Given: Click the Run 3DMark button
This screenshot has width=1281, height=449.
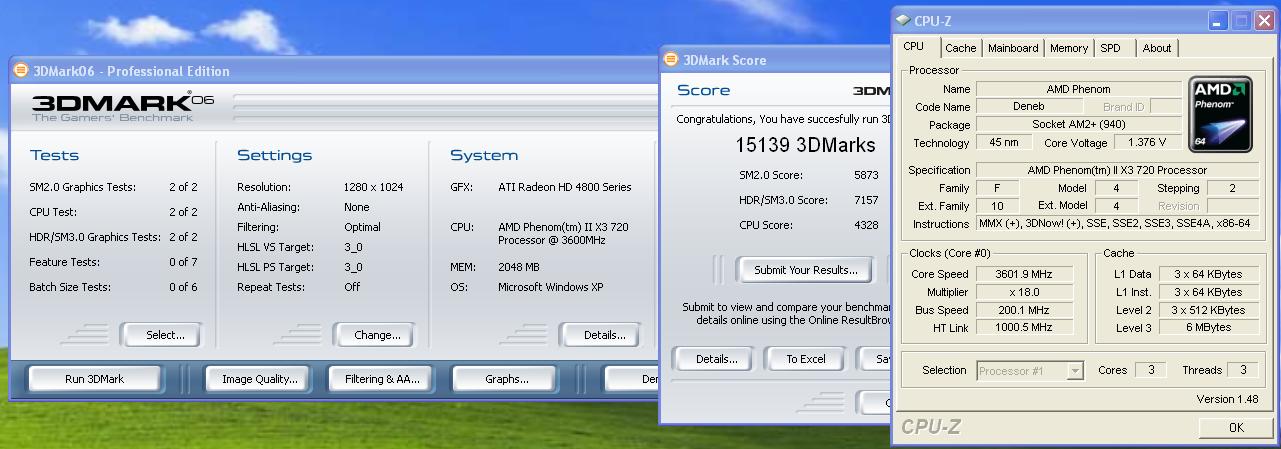Looking at the screenshot, I should click(x=95, y=379).
